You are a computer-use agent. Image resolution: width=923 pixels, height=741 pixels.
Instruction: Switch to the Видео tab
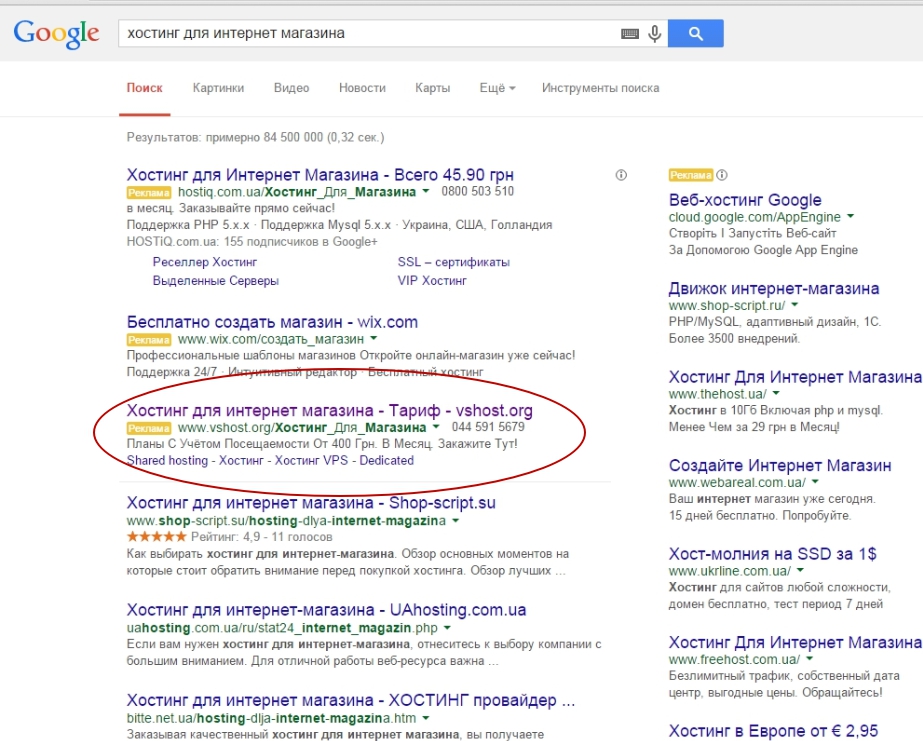click(x=291, y=88)
